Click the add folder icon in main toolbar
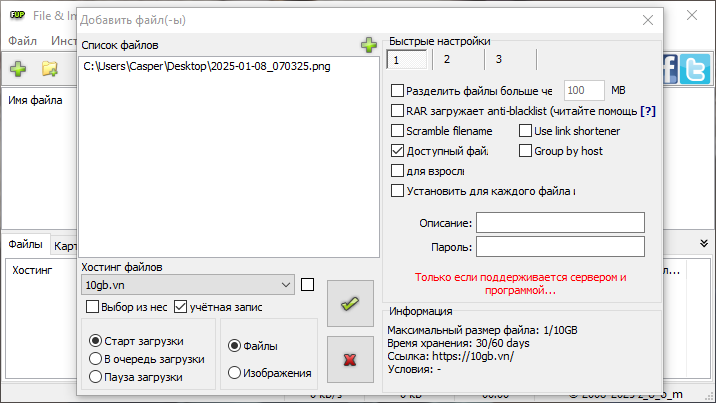This screenshot has height=403, width=716. (50, 69)
